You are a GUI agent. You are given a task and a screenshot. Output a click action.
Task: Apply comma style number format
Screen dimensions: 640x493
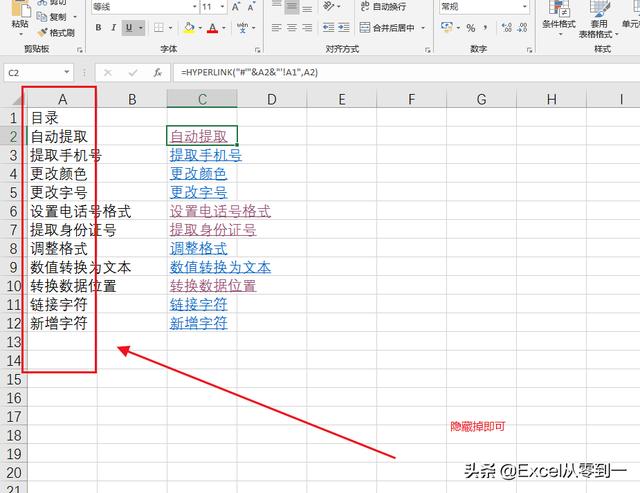coord(486,28)
